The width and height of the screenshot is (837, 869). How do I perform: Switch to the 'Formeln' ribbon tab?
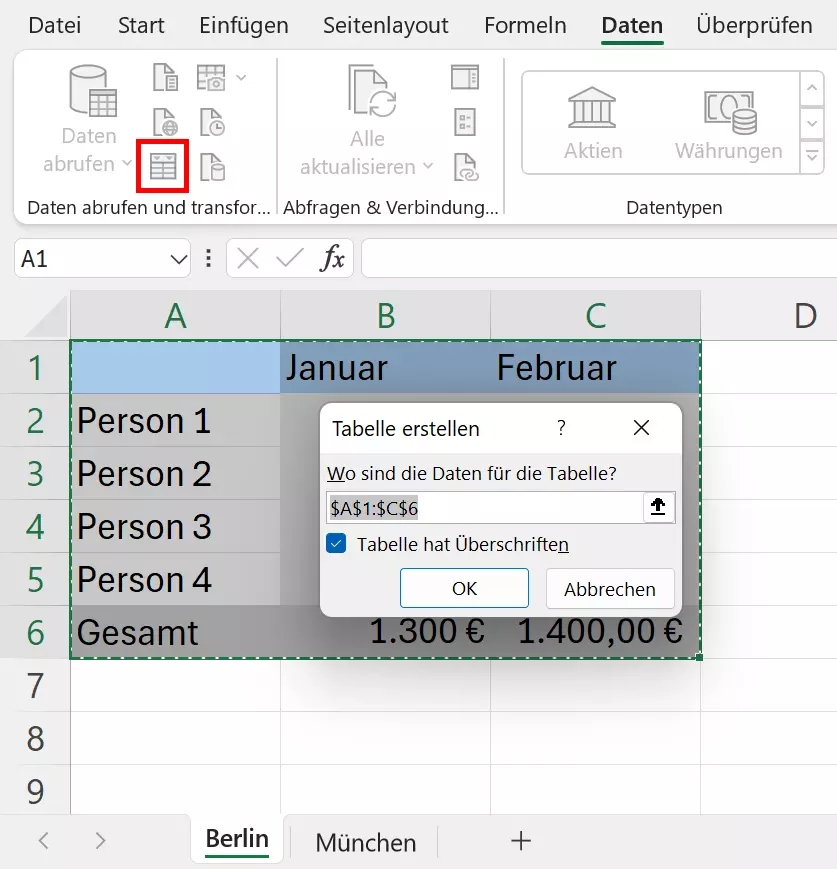524,26
